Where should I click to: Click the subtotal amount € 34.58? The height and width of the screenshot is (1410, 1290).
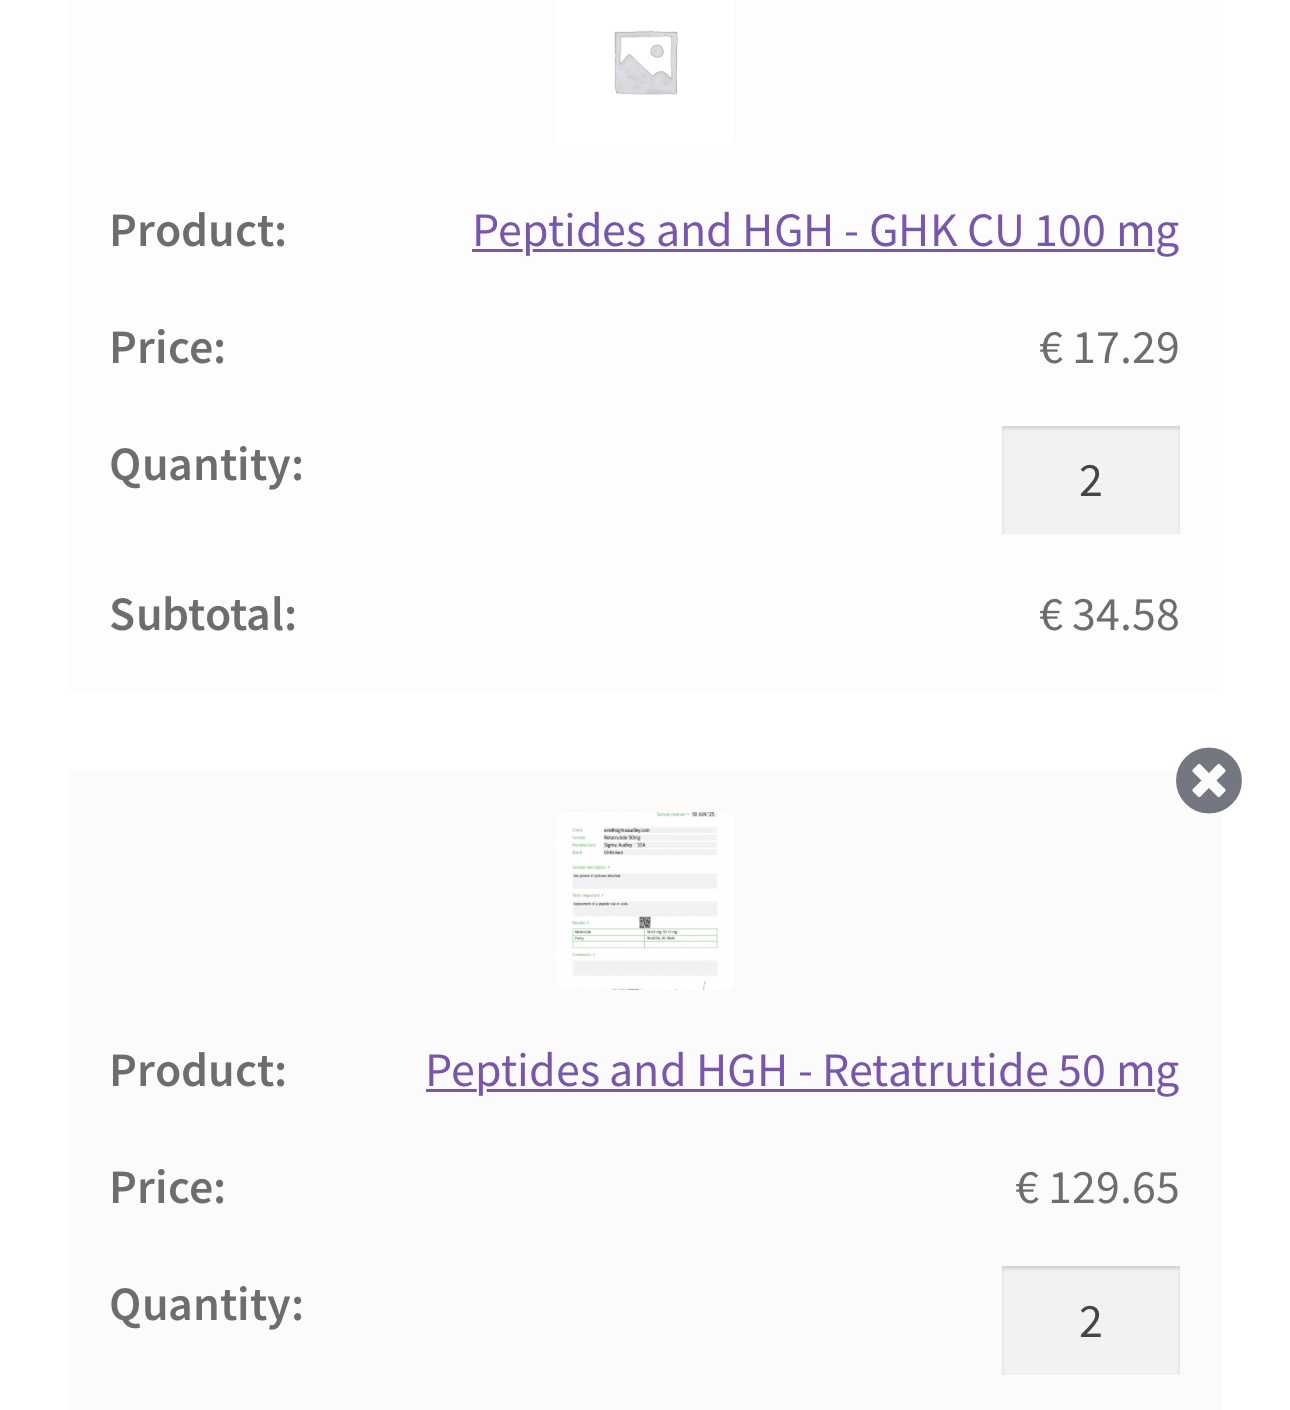(1109, 615)
